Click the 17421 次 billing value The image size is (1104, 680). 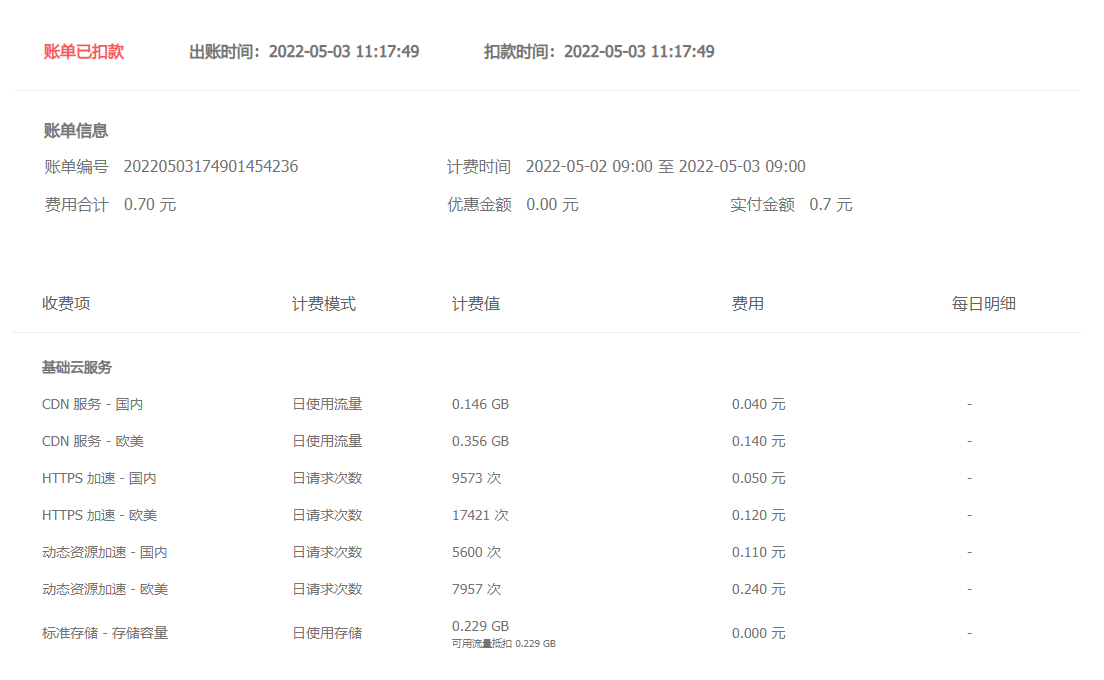(x=479, y=515)
